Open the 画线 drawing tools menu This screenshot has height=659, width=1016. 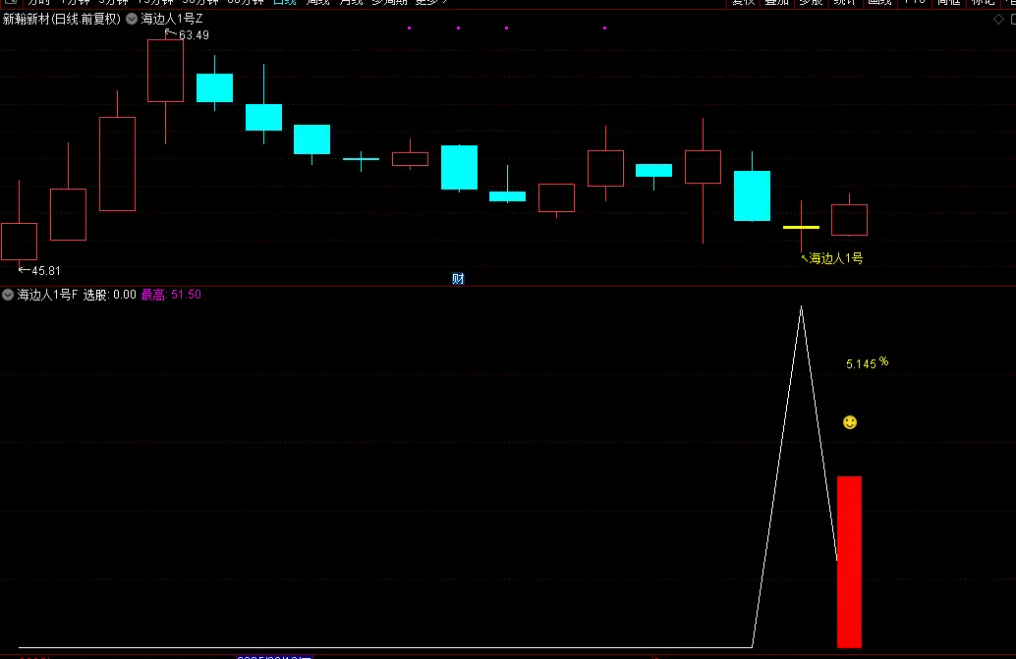click(x=879, y=2)
